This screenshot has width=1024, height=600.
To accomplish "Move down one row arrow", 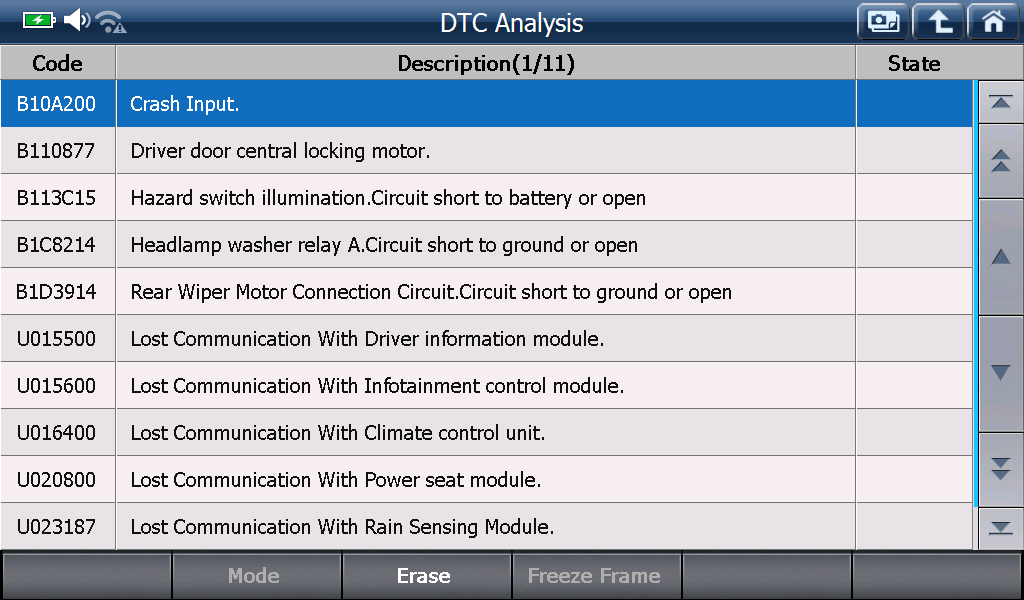I will (1000, 373).
